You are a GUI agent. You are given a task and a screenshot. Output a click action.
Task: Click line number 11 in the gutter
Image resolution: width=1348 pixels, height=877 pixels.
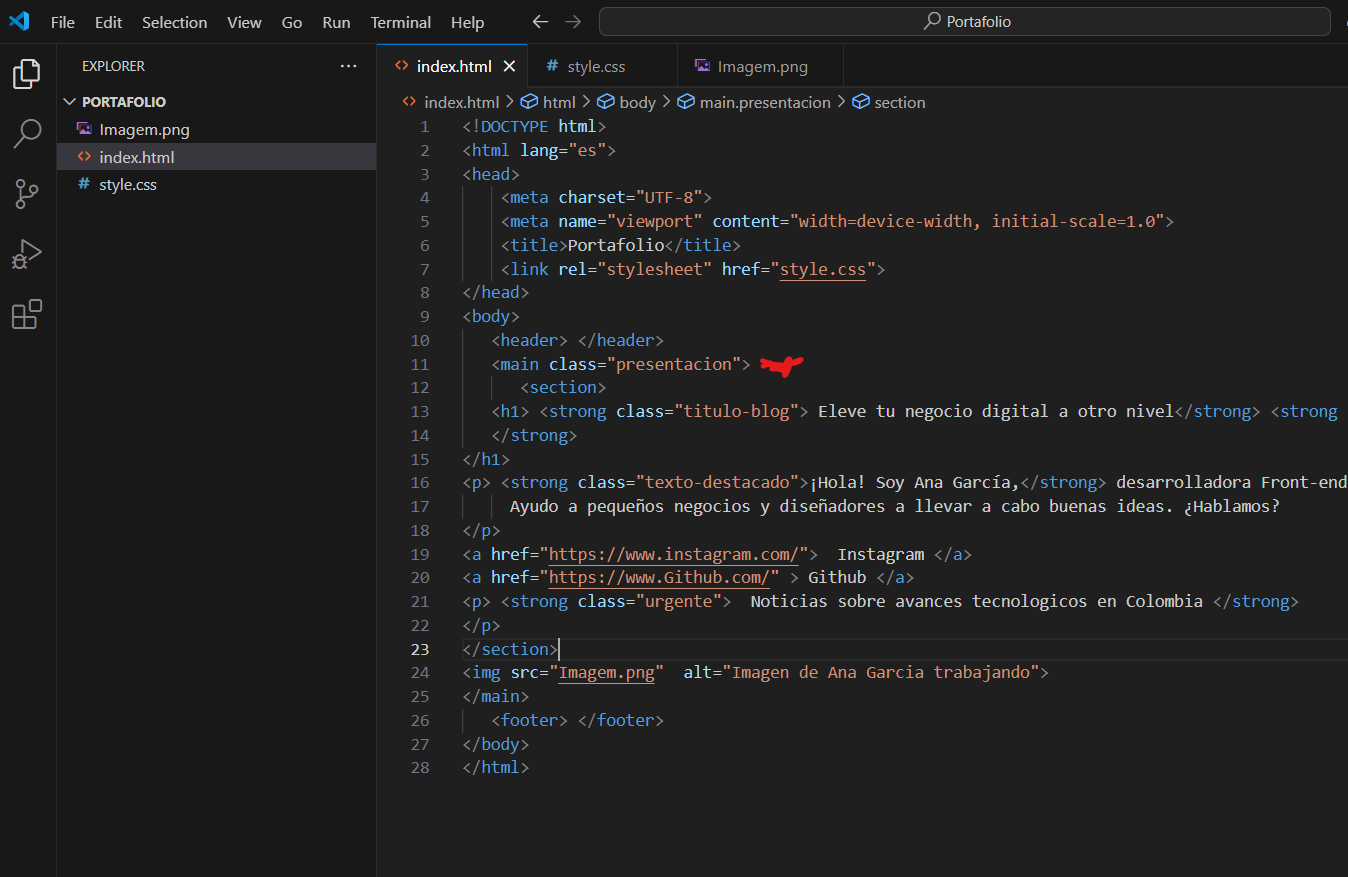[x=420, y=364]
